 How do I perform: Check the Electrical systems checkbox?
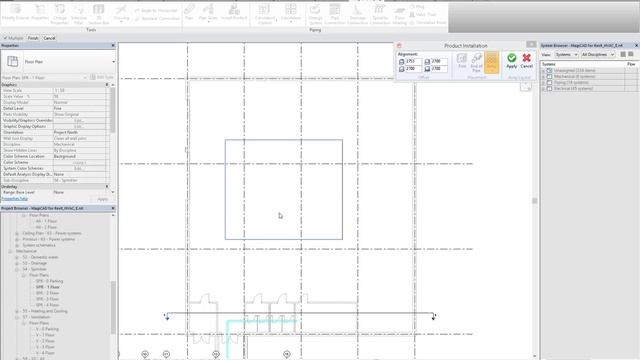tap(549, 88)
